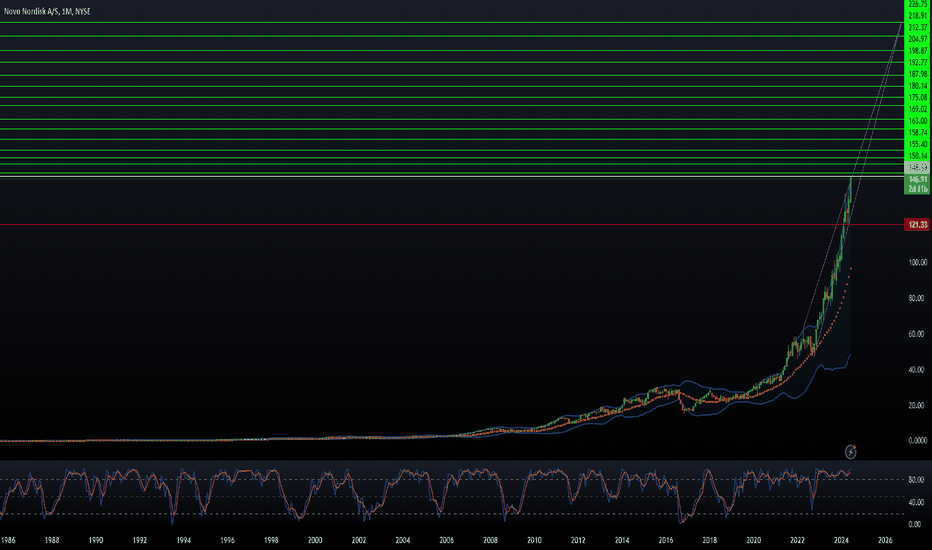Click the 0.0000 price axis tick
The width and height of the screenshot is (932, 550).
pyautogui.click(x=917, y=441)
